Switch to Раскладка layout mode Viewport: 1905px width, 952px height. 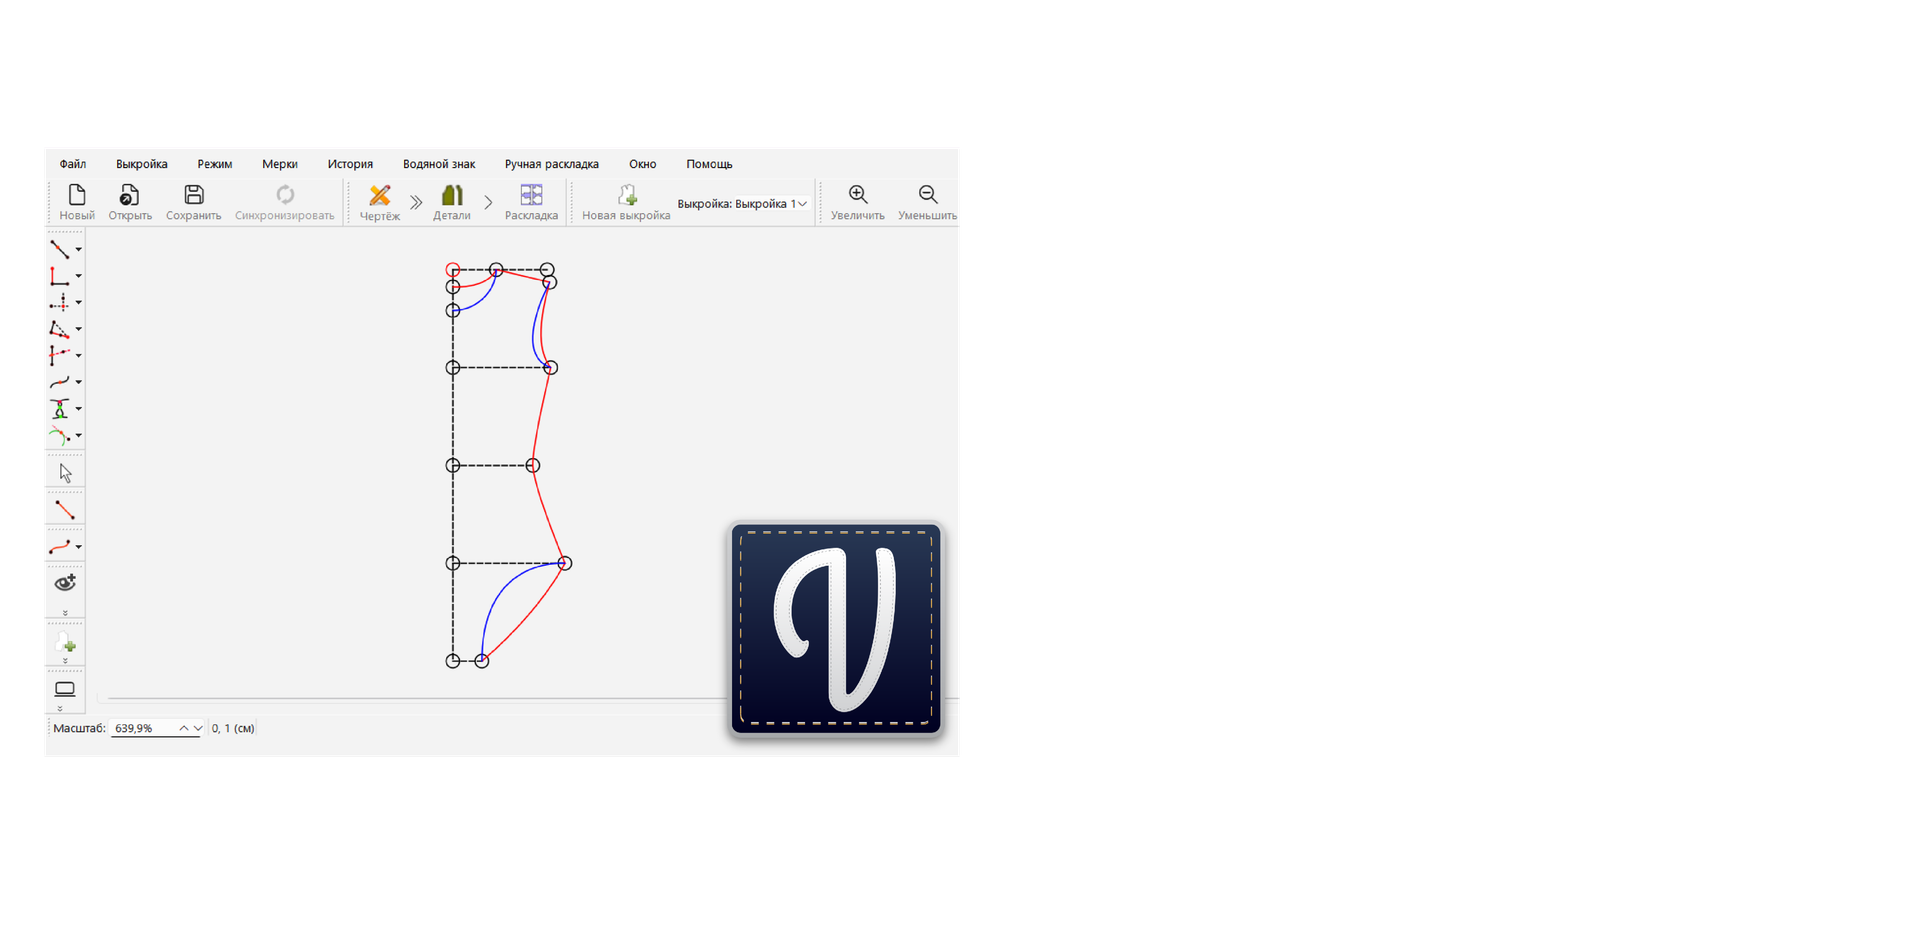click(x=531, y=202)
